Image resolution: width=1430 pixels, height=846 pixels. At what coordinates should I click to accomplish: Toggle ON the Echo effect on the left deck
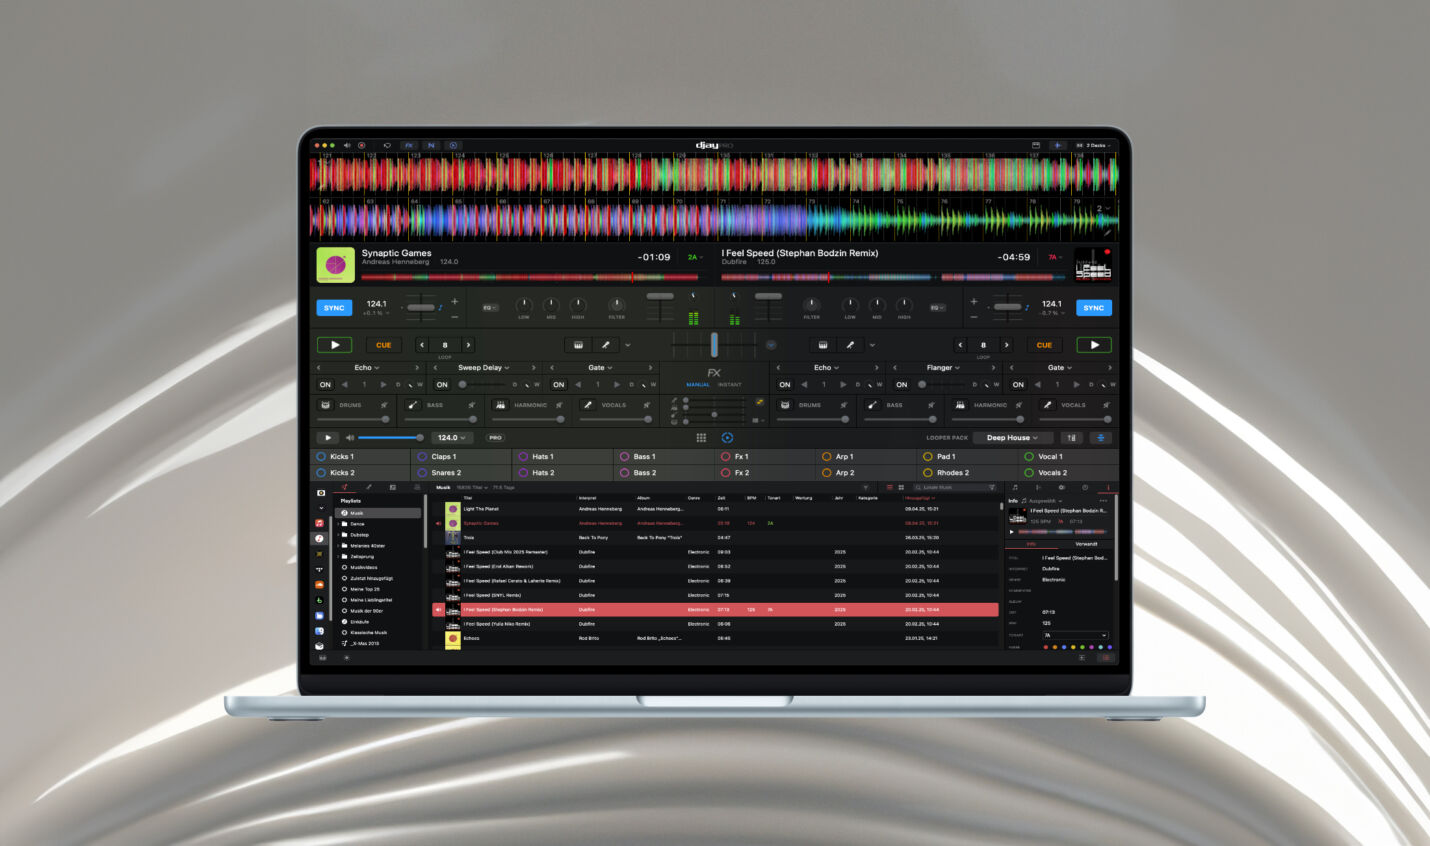click(325, 384)
